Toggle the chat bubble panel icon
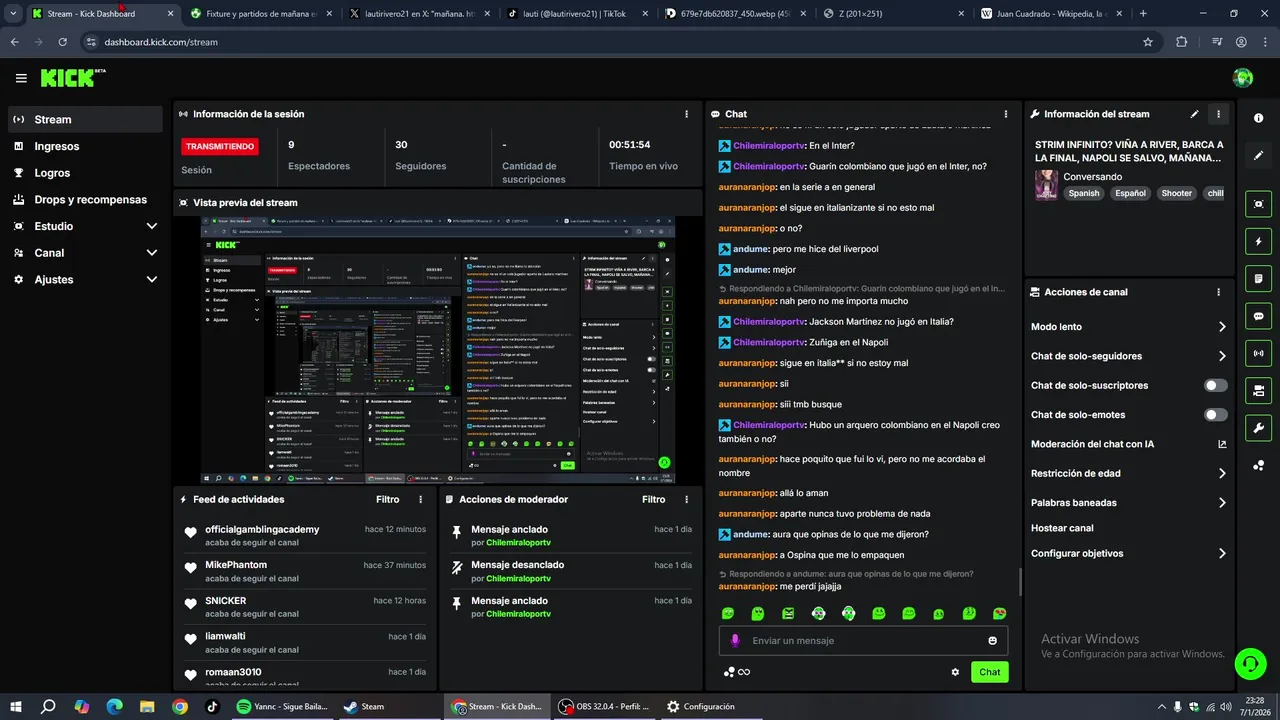Image resolution: width=1280 pixels, height=720 pixels. tap(1258, 316)
